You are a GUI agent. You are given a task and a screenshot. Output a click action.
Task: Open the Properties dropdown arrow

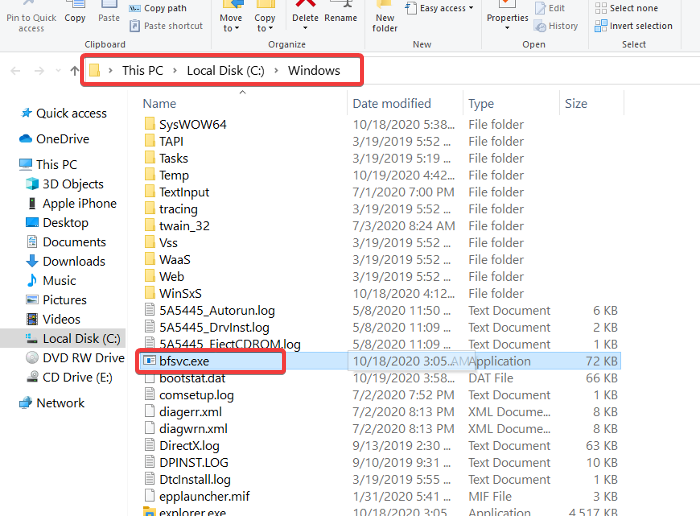coord(507,28)
